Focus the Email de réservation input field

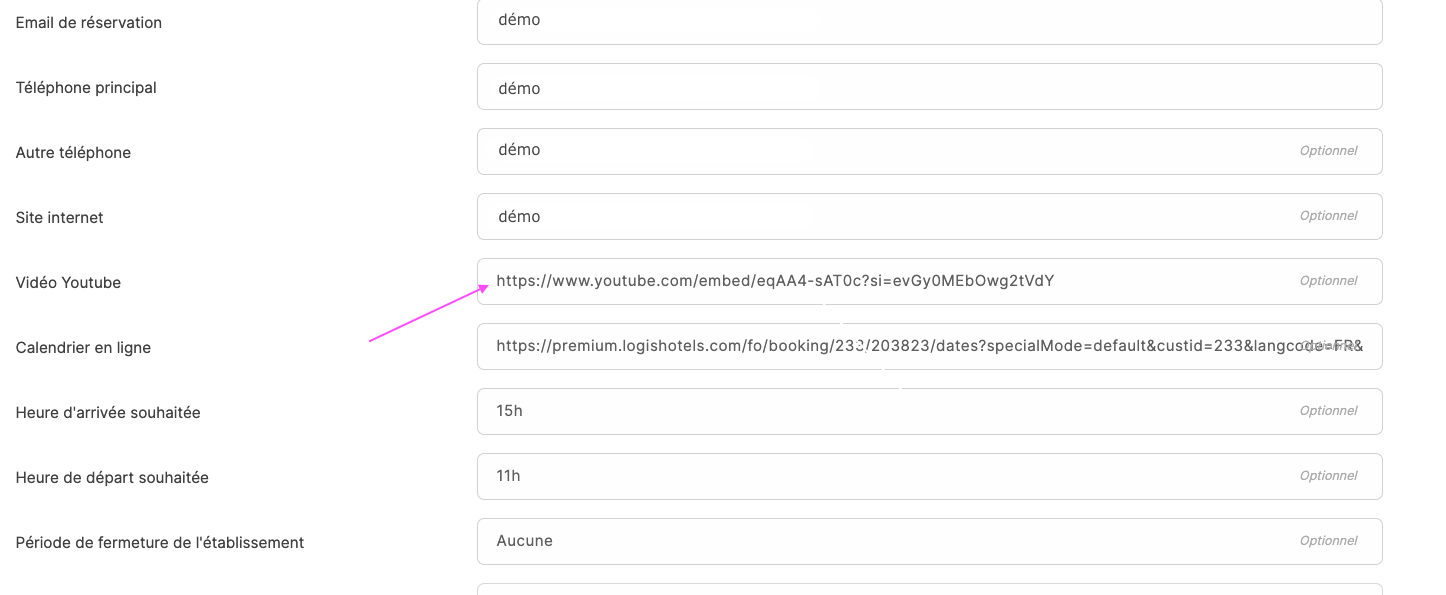pos(929,21)
